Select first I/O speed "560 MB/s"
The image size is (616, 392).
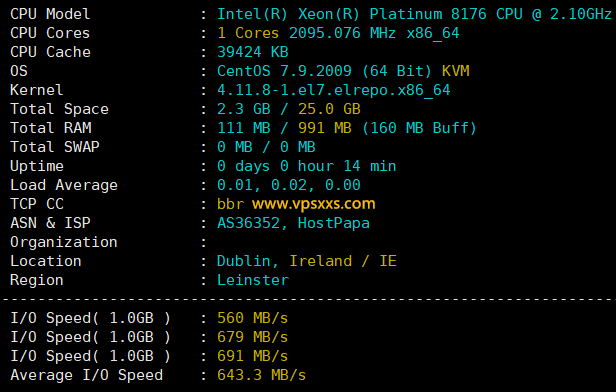pyautogui.click(x=253, y=318)
